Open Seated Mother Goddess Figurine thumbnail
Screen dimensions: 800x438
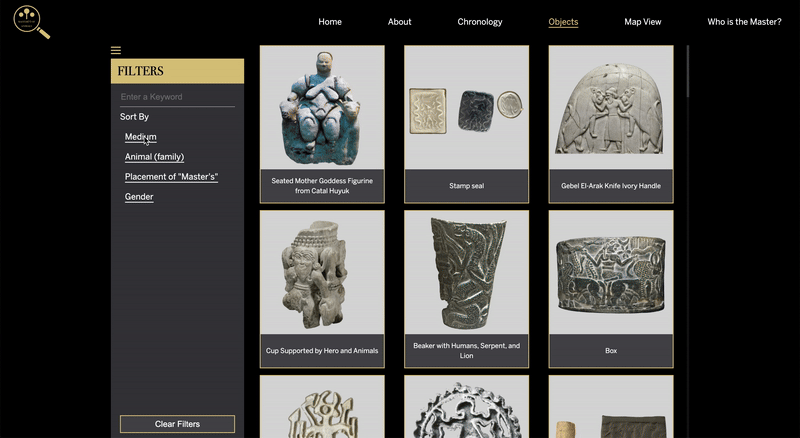click(322, 124)
